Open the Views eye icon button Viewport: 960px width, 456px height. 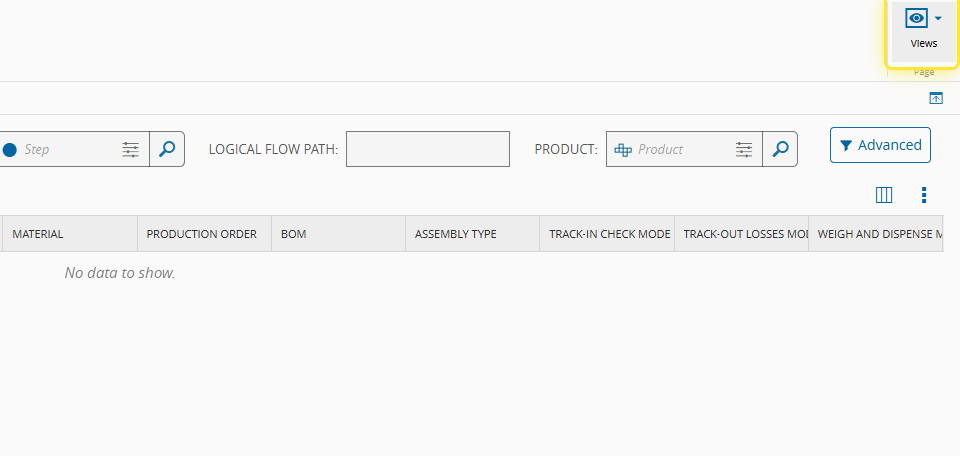[x=918, y=19]
